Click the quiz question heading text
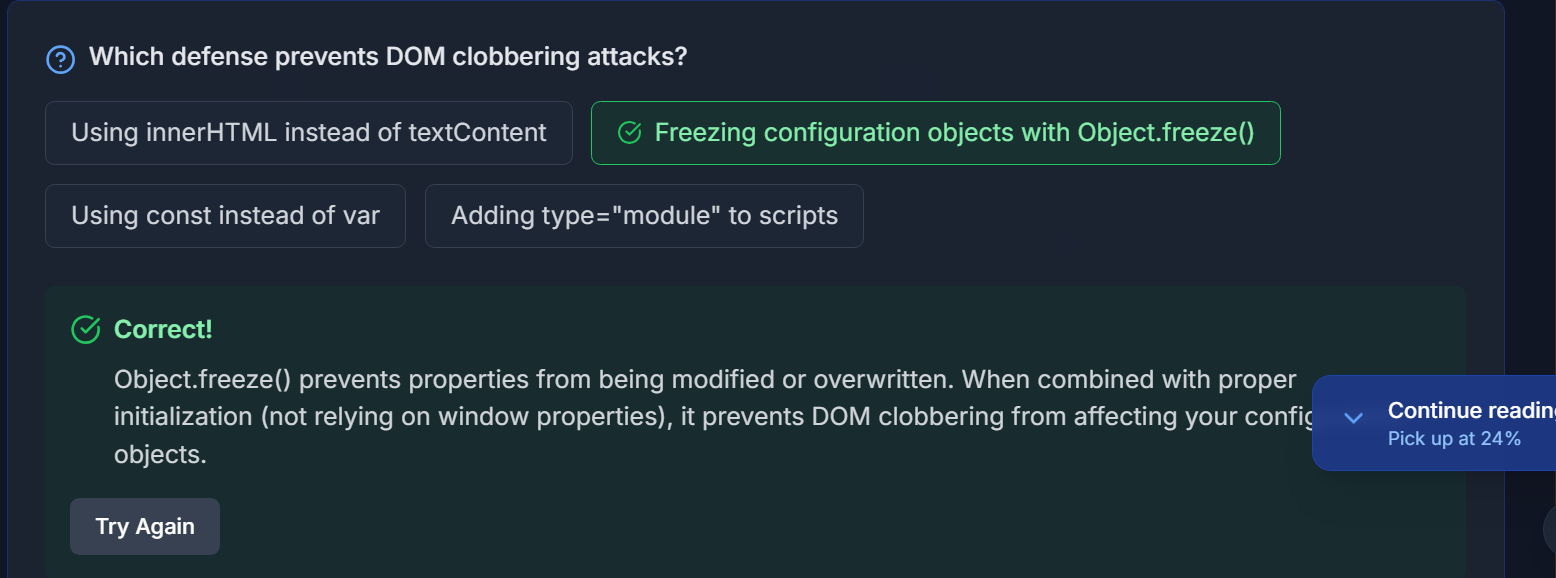Image resolution: width=1556 pixels, height=578 pixels. 388,56
